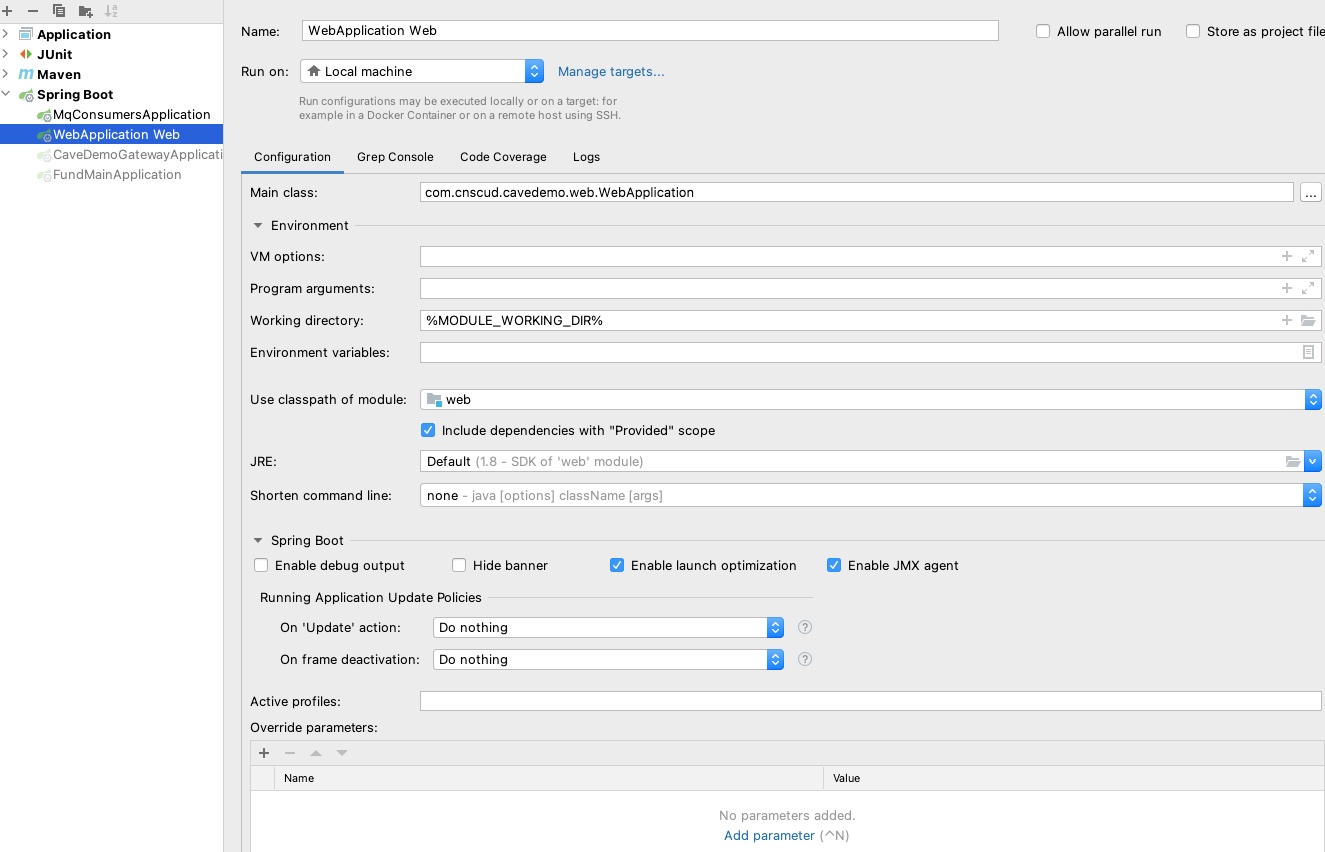Enable the Hide banner checkbox
Image resolution: width=1325 pixels, height=852 pixels.
coord(459,566)
